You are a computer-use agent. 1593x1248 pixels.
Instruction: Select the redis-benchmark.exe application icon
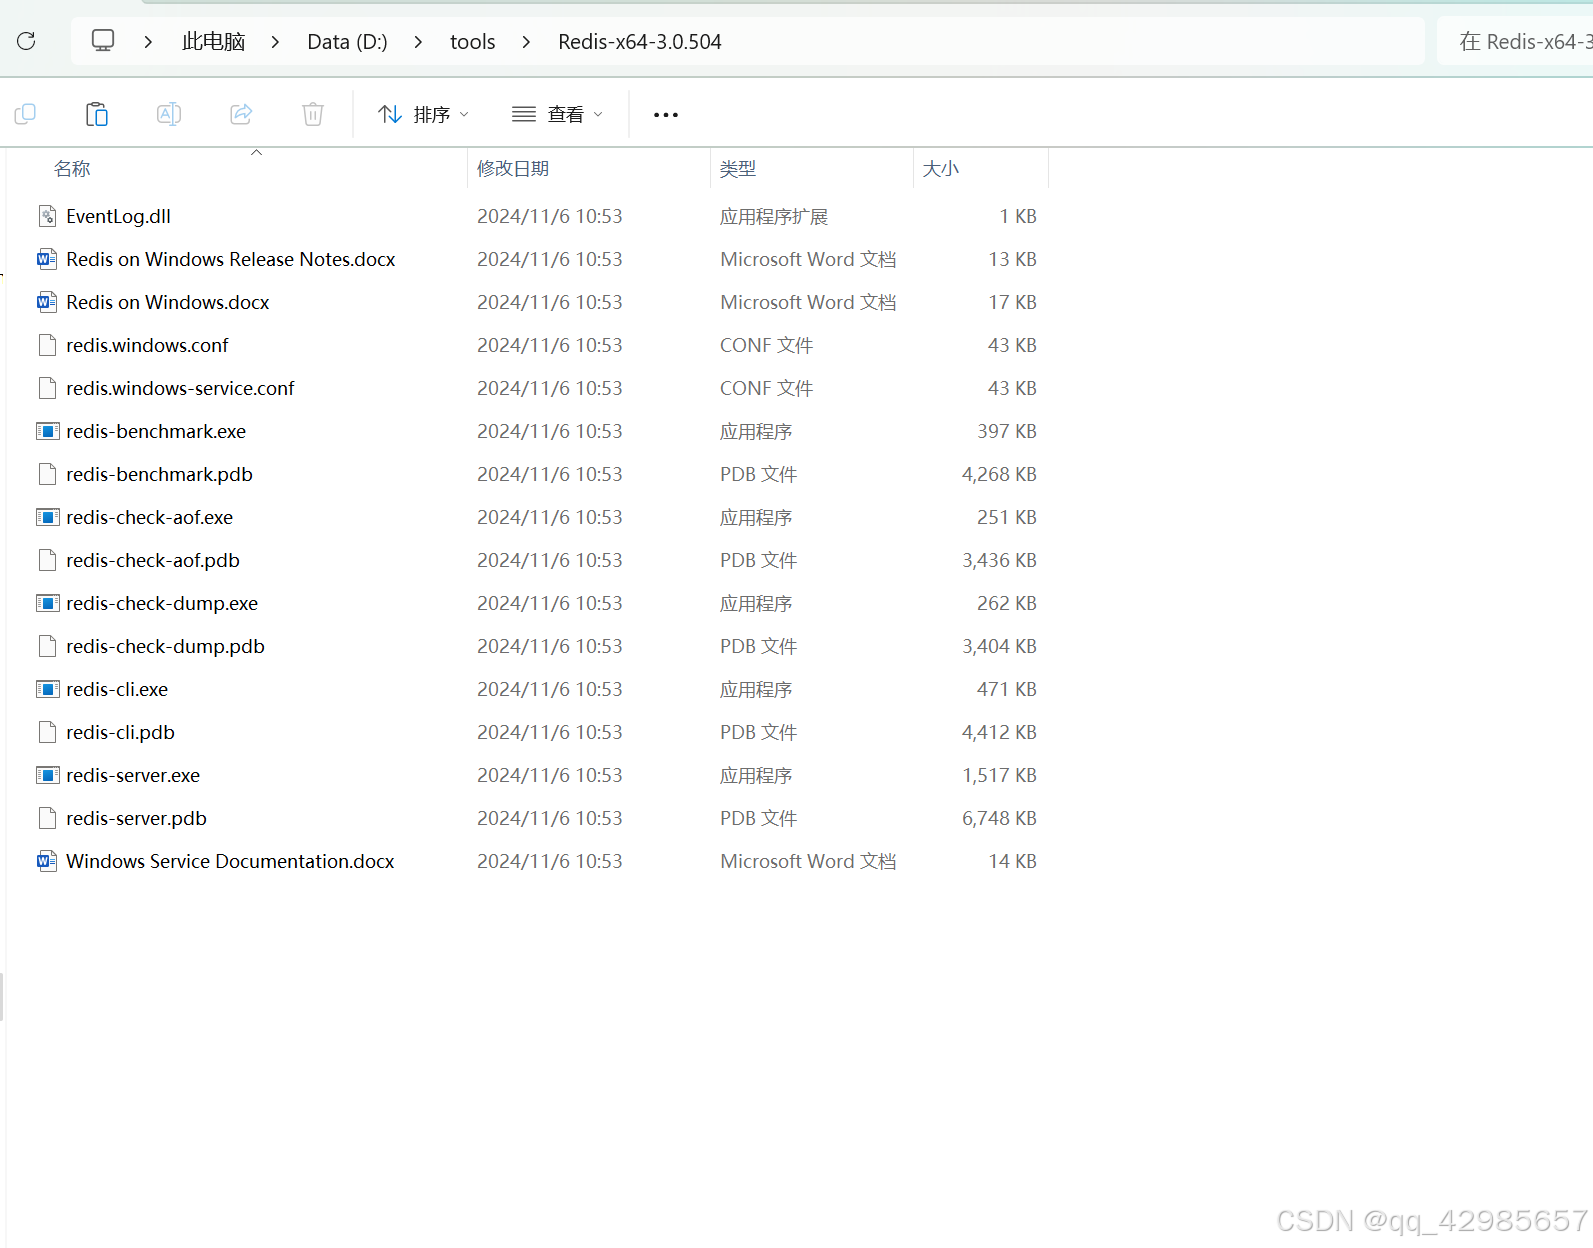[47, 431]
